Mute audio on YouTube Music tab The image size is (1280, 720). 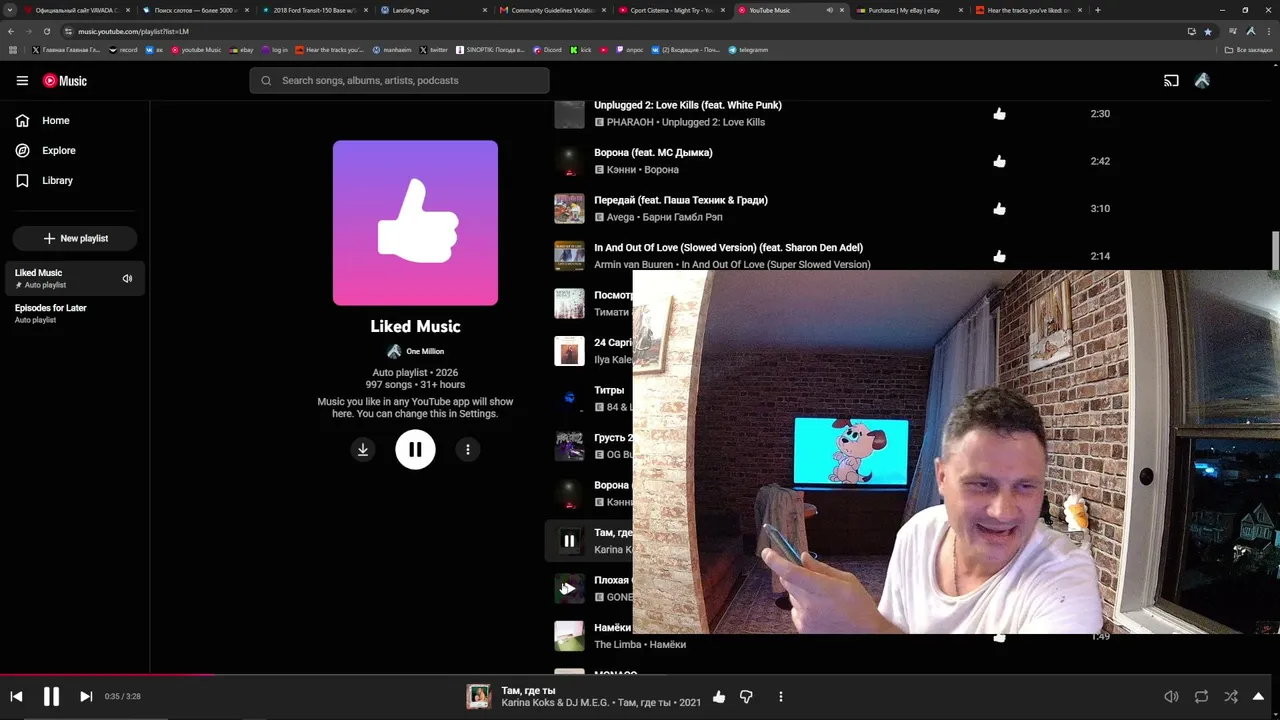[829, 10]
